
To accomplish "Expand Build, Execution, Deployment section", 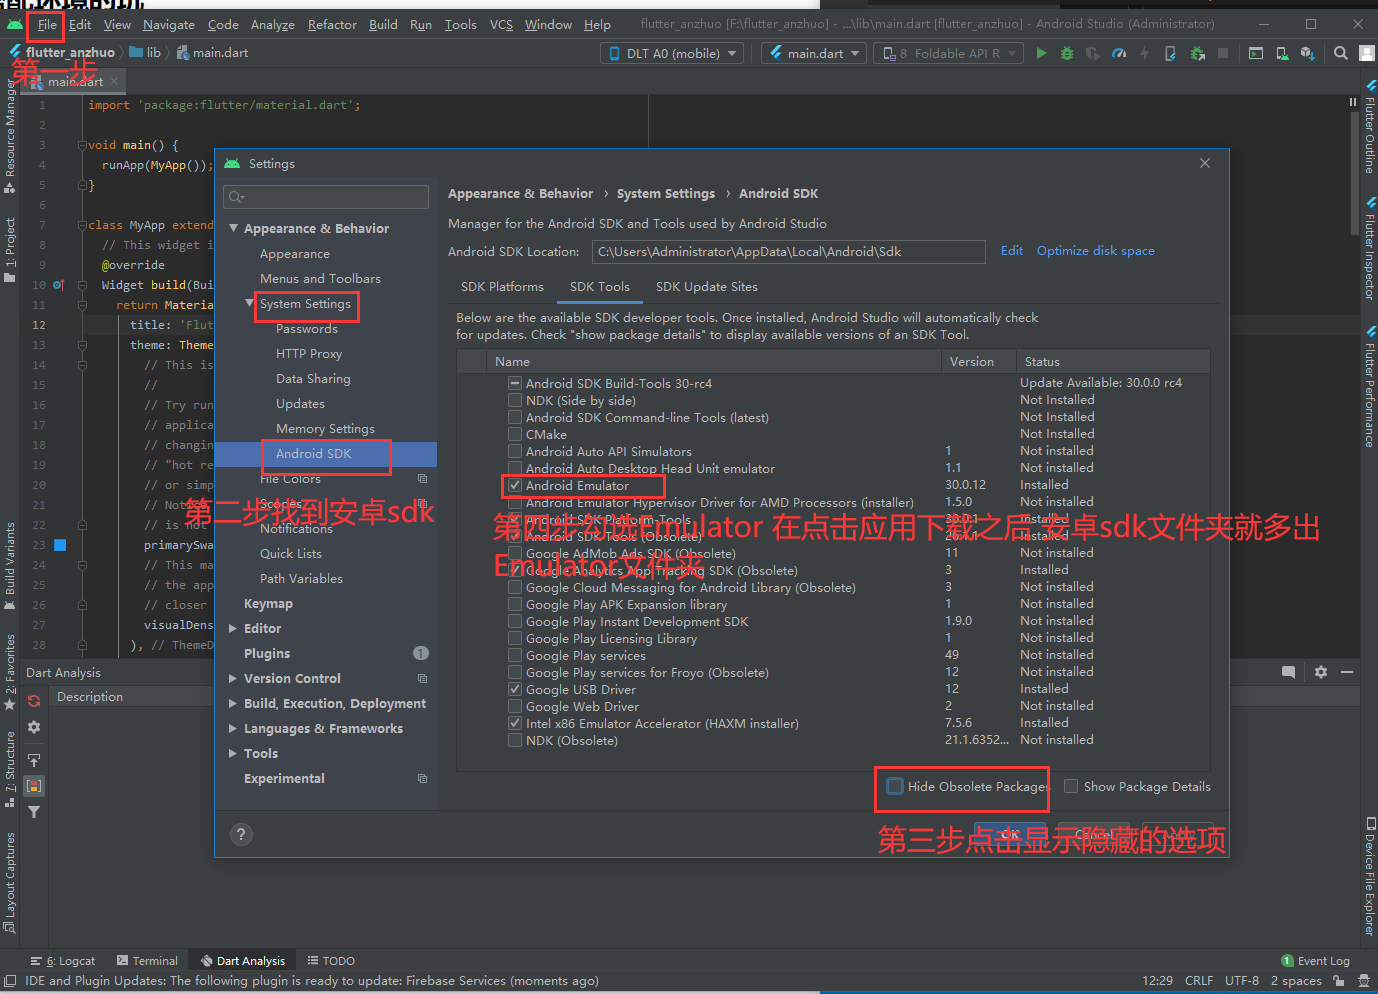I will [233, 704].
